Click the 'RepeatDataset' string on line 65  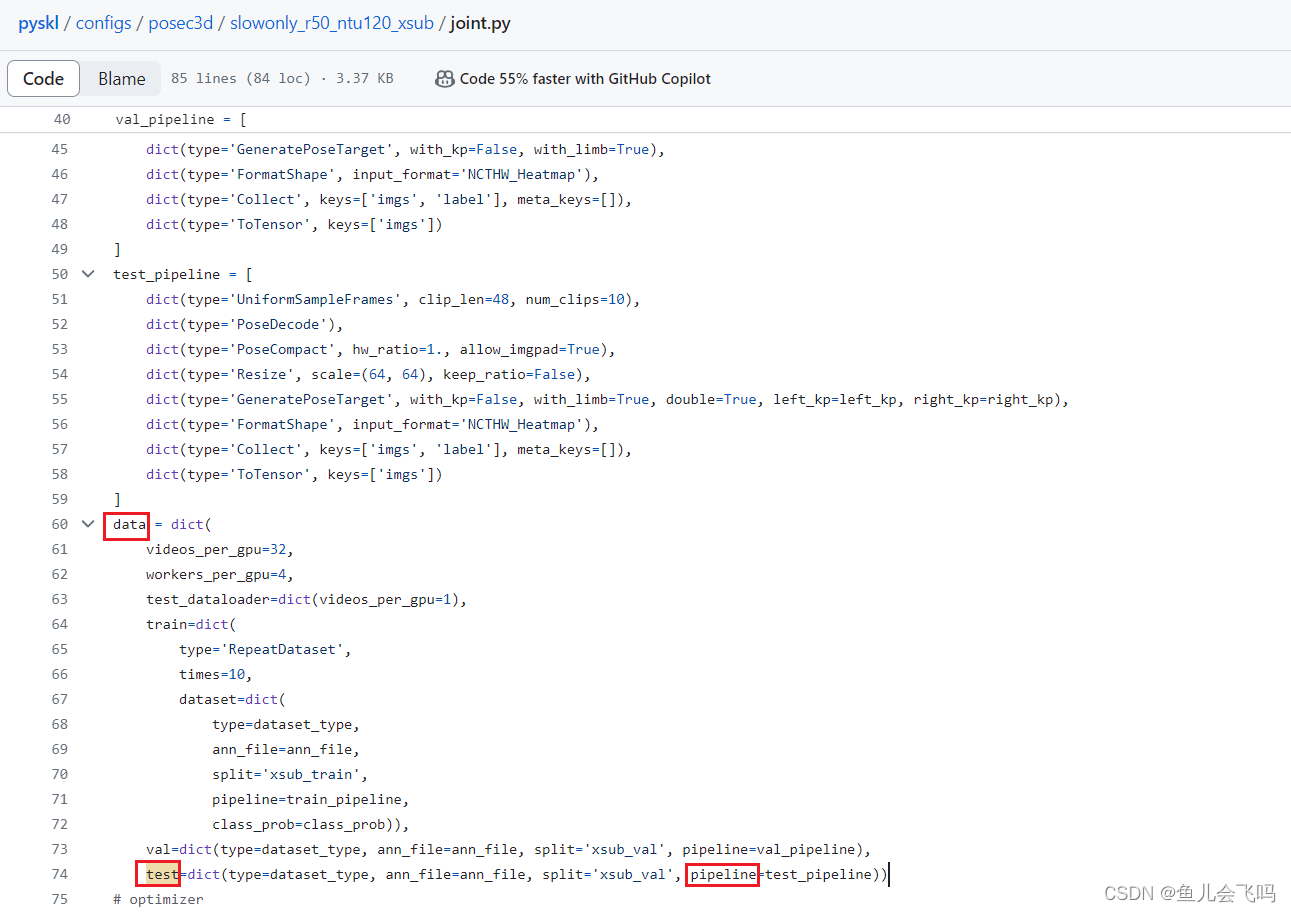click(283, 649)
